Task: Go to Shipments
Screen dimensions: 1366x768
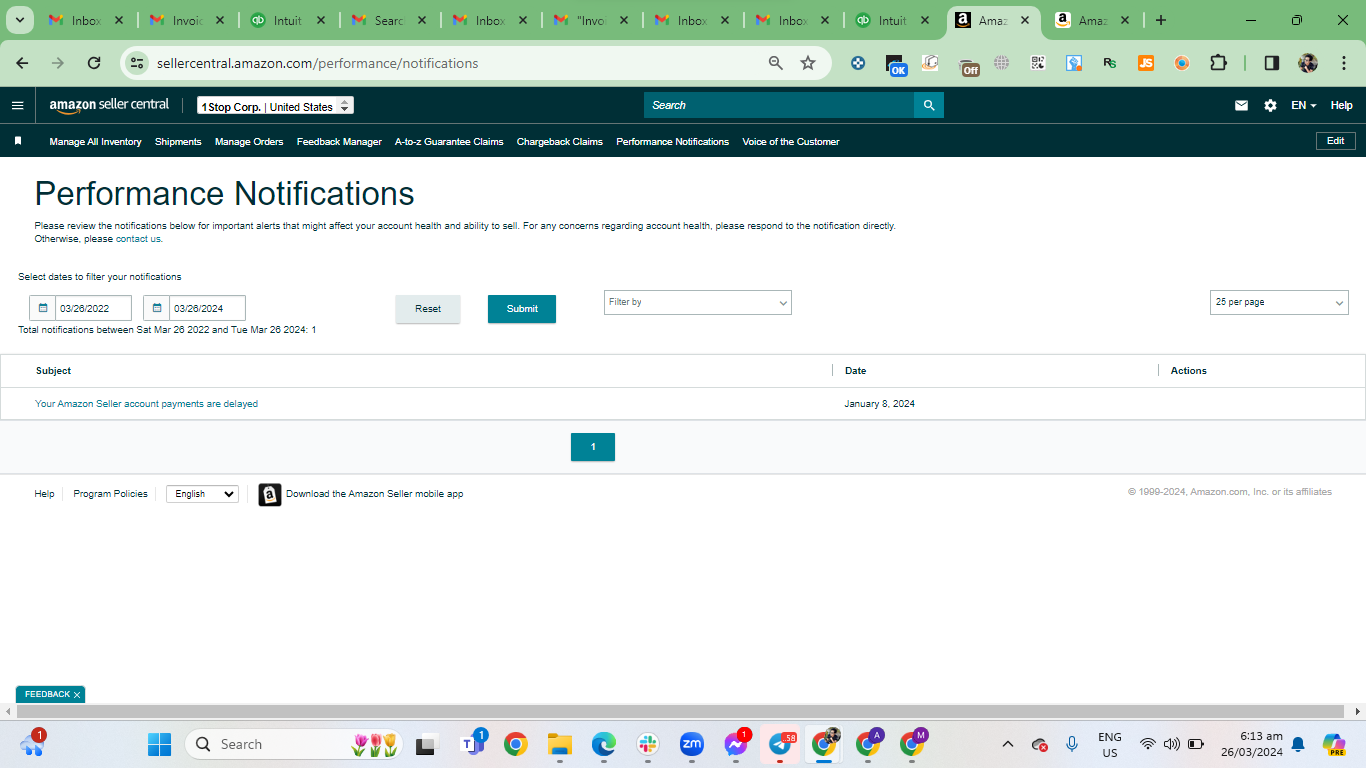Action: (x=178, y=142)
